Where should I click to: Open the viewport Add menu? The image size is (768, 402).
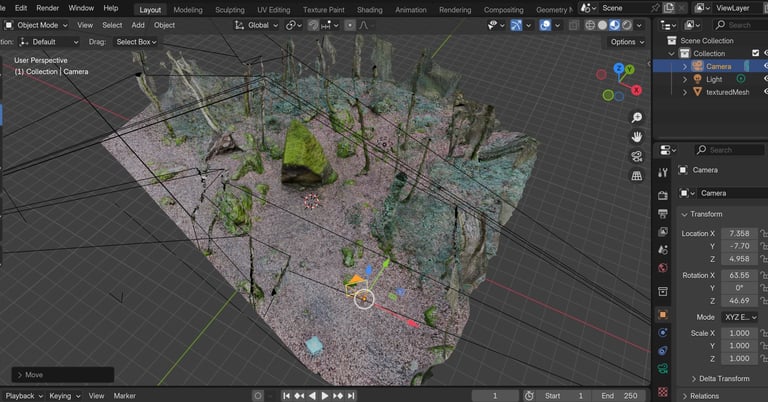coord(138,25)
